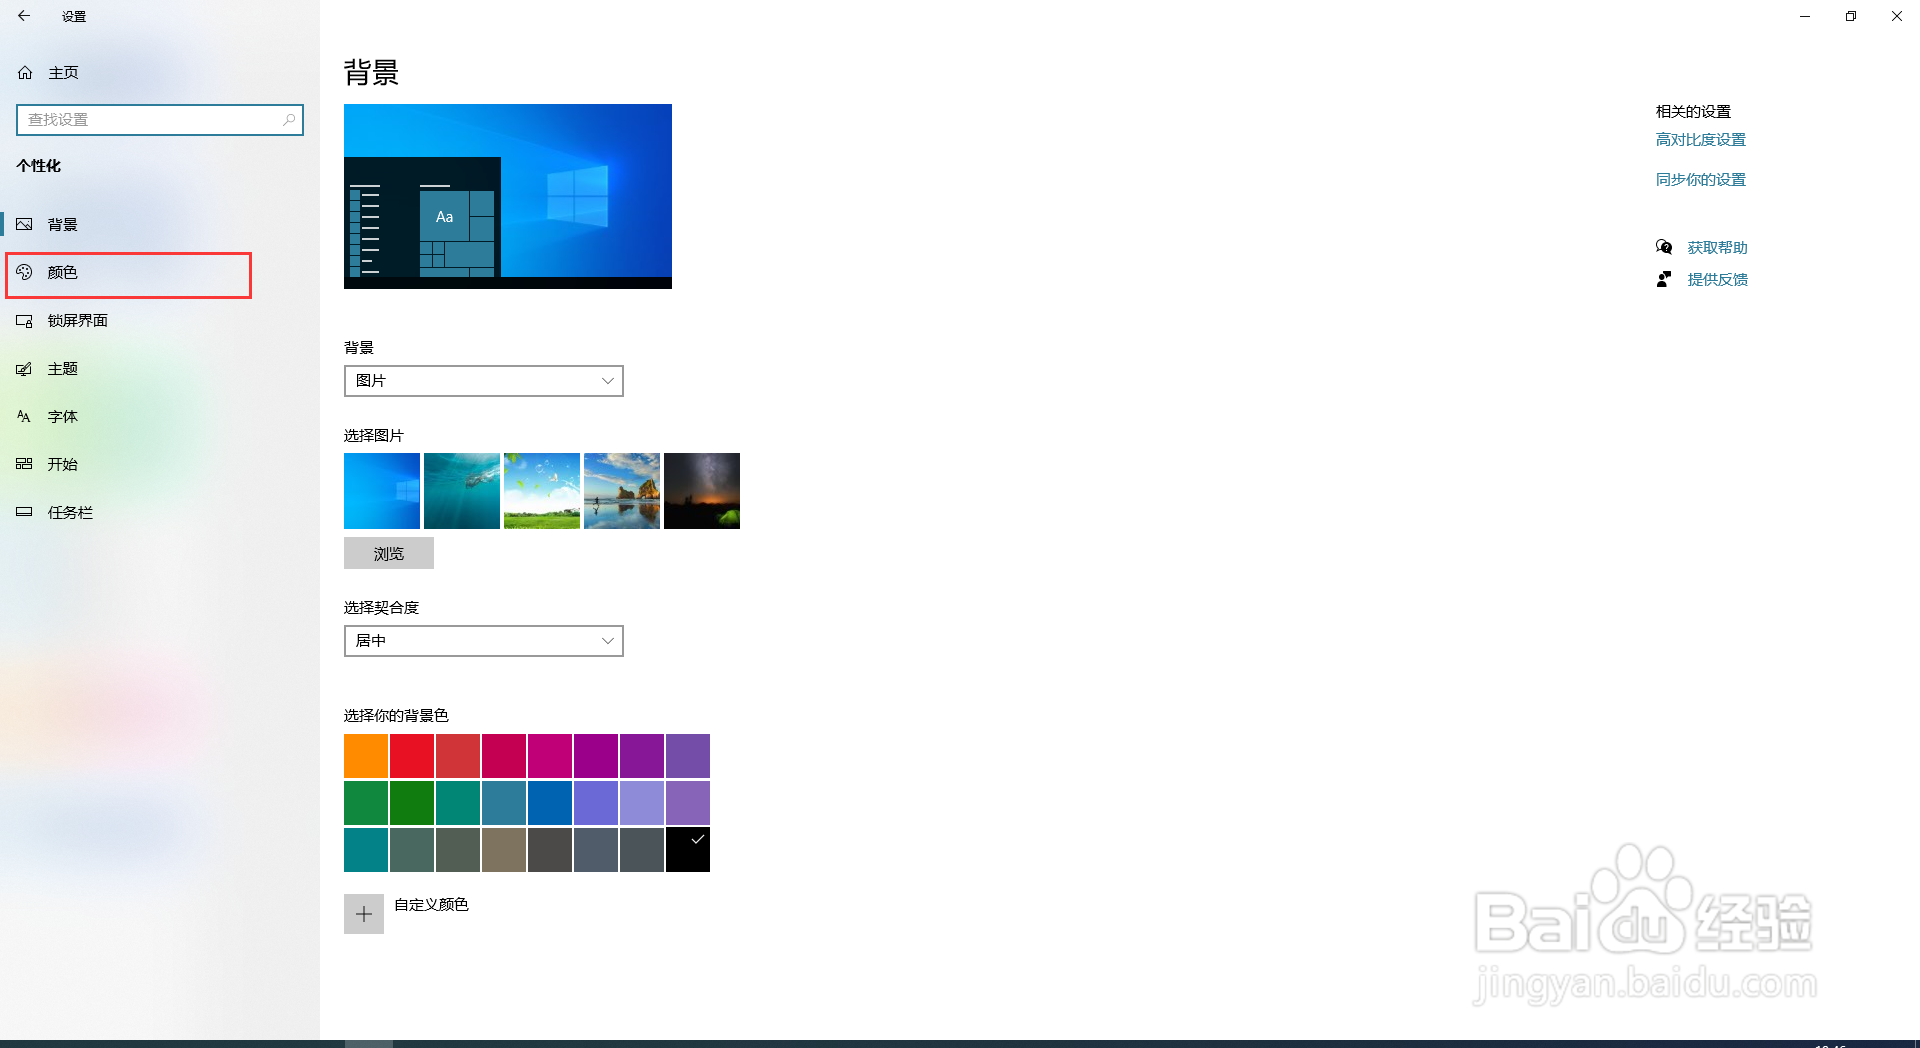Select the orange background color swatch
This screenshot has width=1920, height=1048.
365,755
